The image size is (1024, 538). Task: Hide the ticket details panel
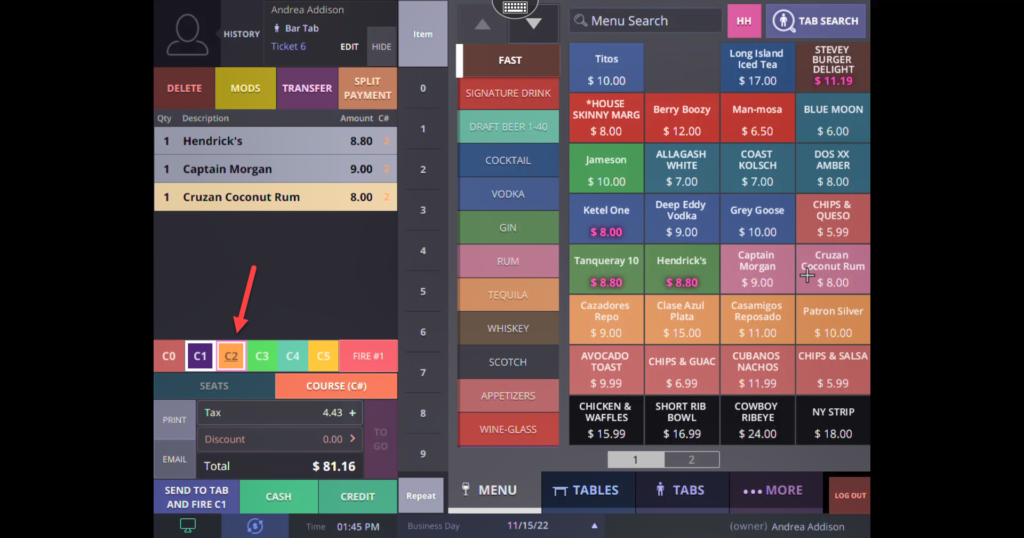(x=381, y=47)
